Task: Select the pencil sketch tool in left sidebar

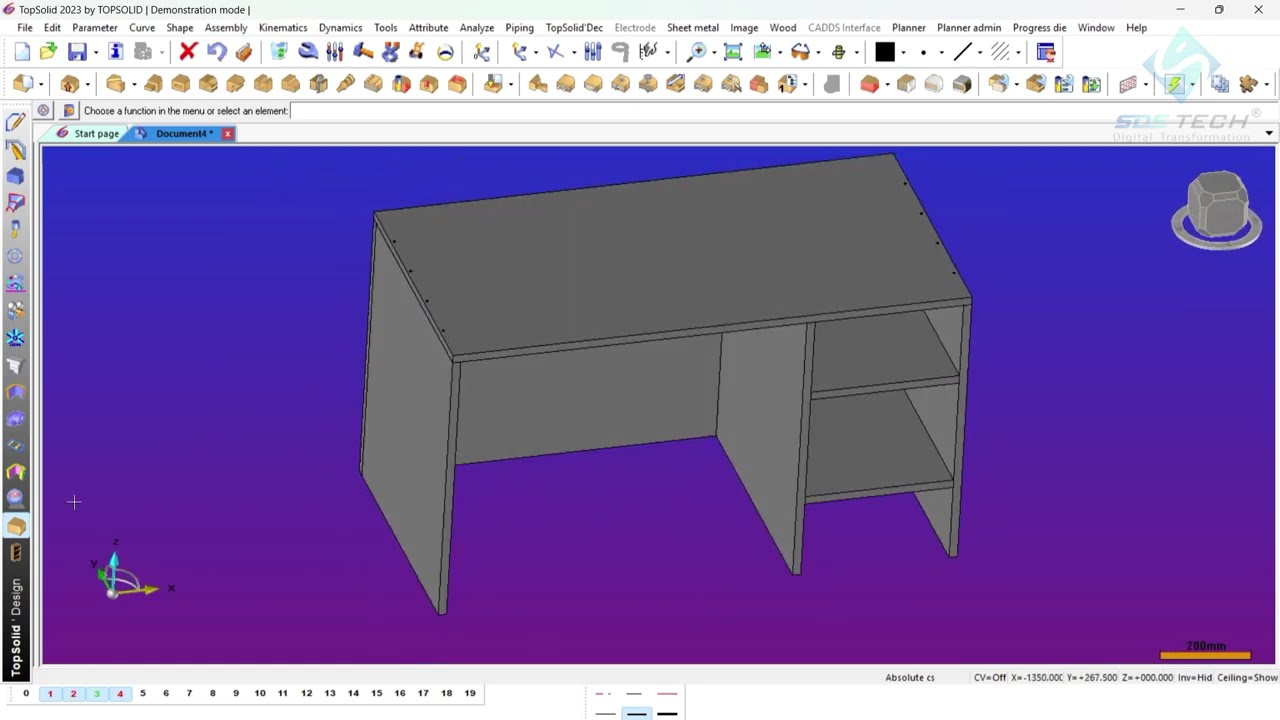Action: (x=15, y=122)
